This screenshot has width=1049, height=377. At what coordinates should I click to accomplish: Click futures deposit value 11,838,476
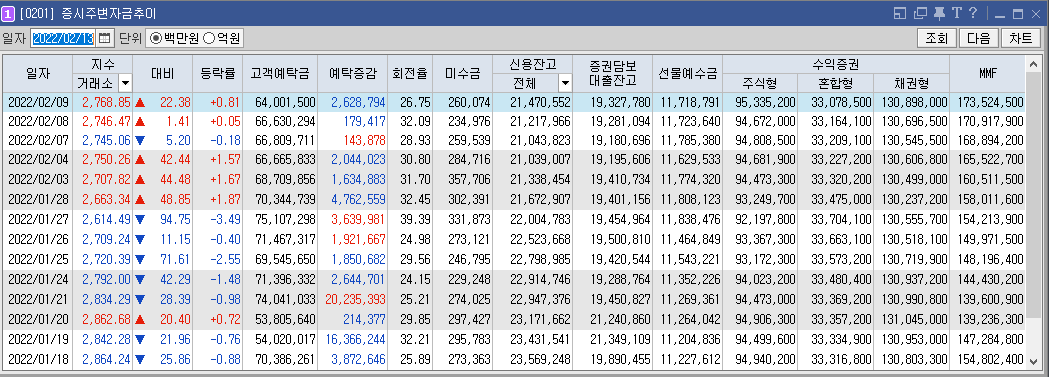690,219
